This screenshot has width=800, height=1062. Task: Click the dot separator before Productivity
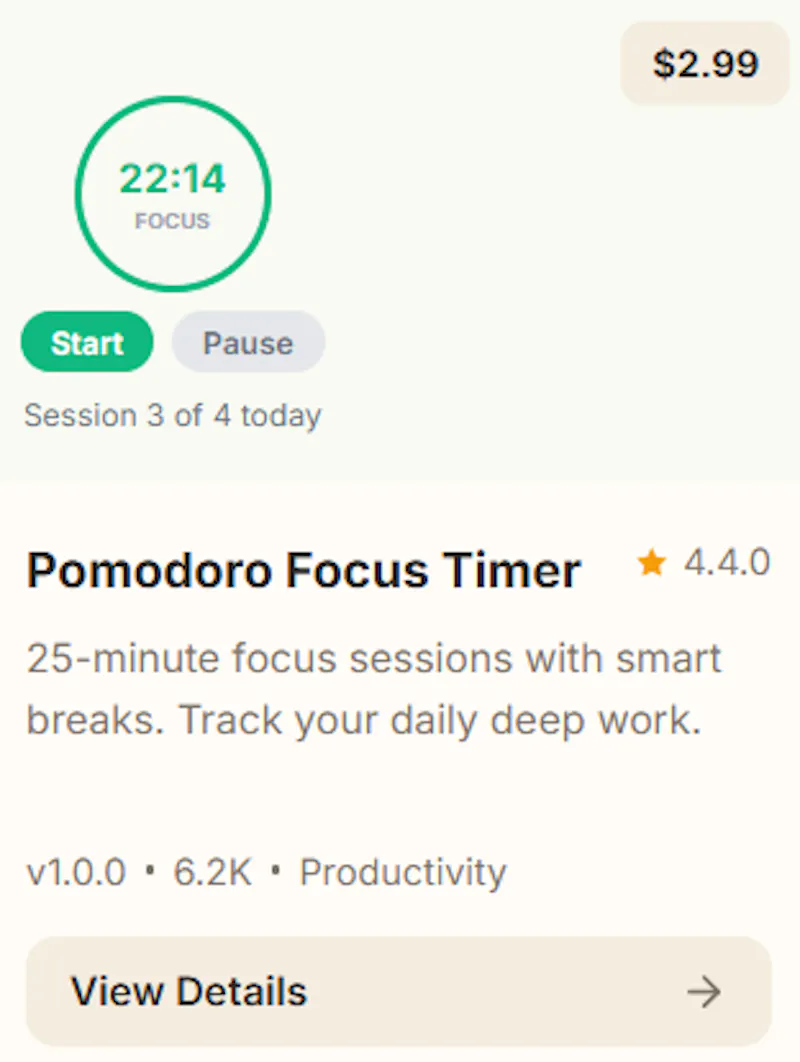point(275,870)
